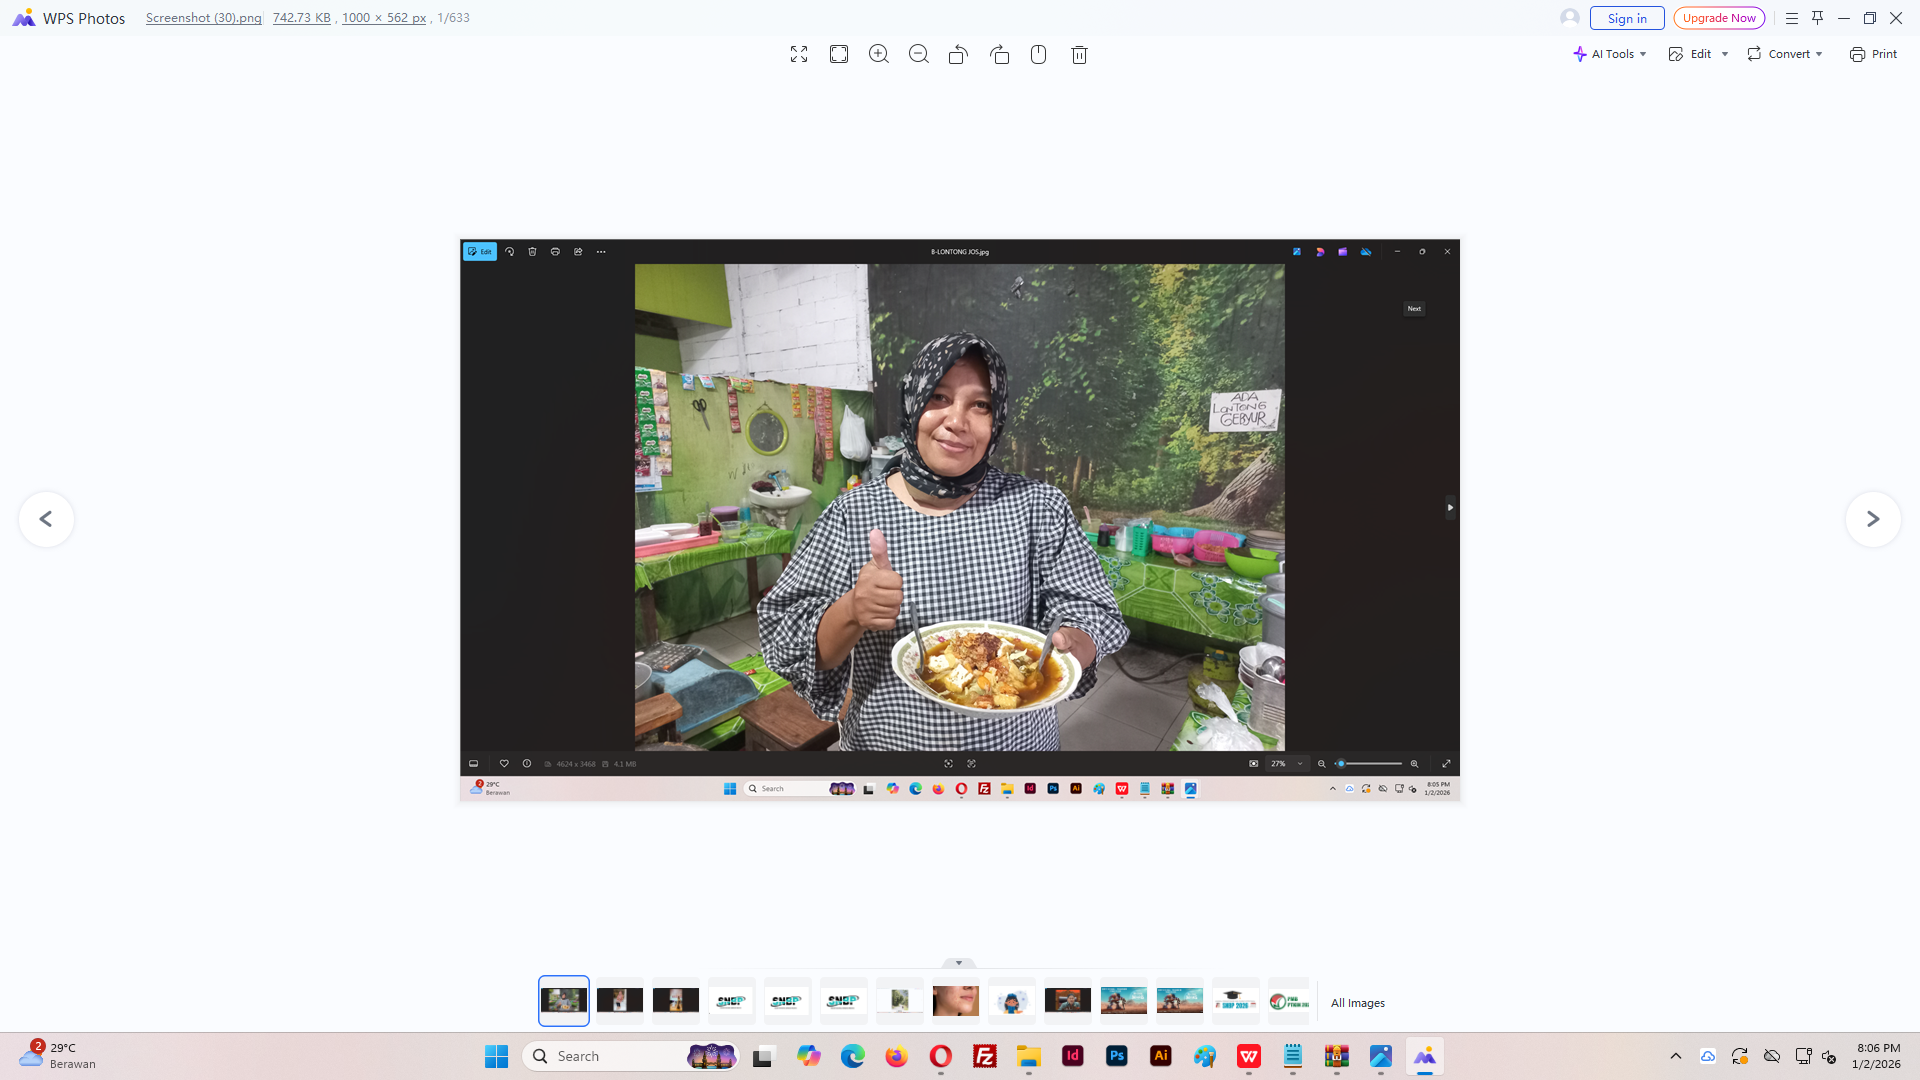Print the current image
Viewport: 1920px width, 1080px height.
pyautogui.click(x=1873, y=54)
